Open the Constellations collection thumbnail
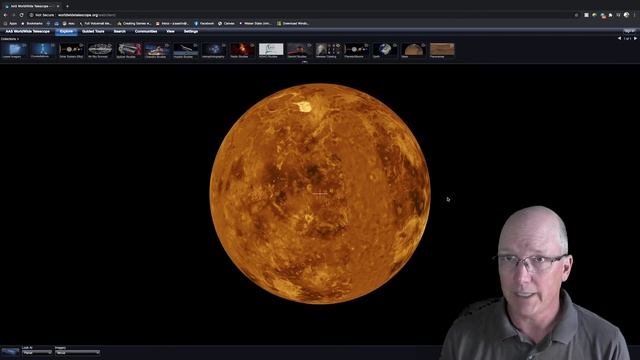The image size is (640, 360). tap(43, 50)
